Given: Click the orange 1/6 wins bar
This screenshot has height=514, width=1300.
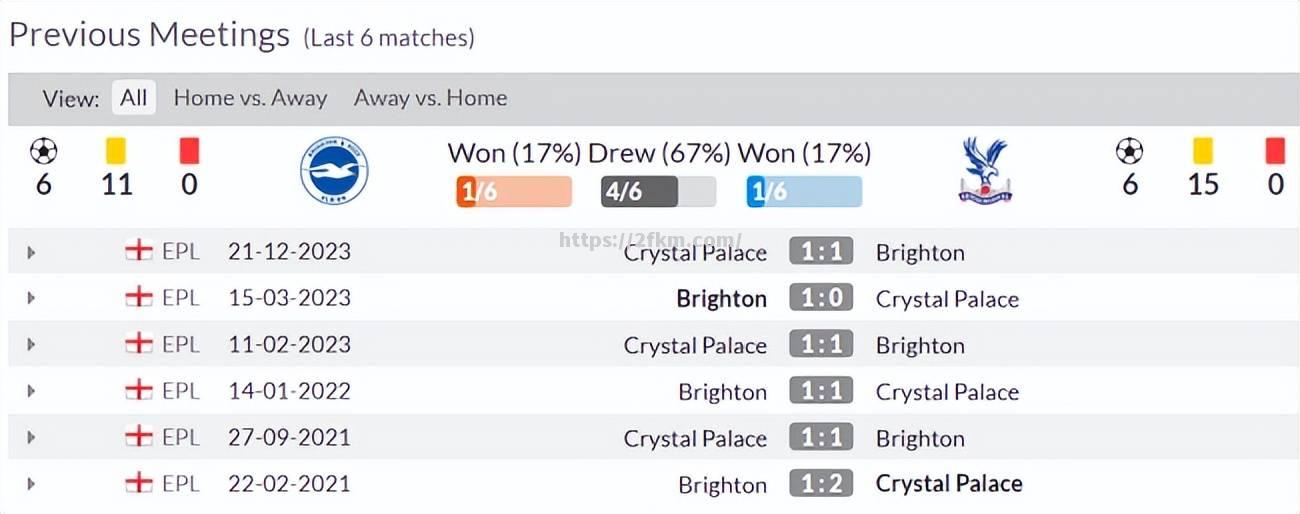Looking at the screenshot, I should [513, 191].
